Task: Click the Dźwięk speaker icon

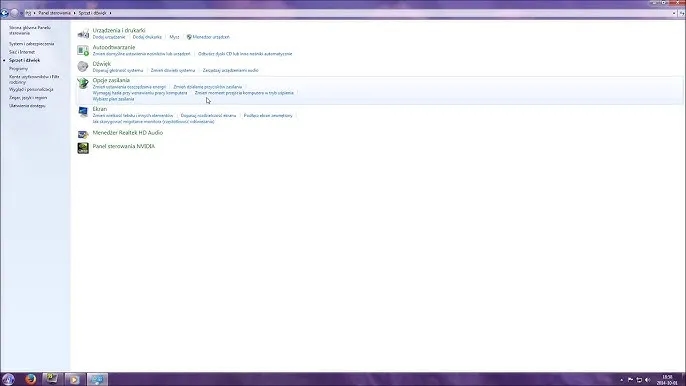Action: [83, 67]
